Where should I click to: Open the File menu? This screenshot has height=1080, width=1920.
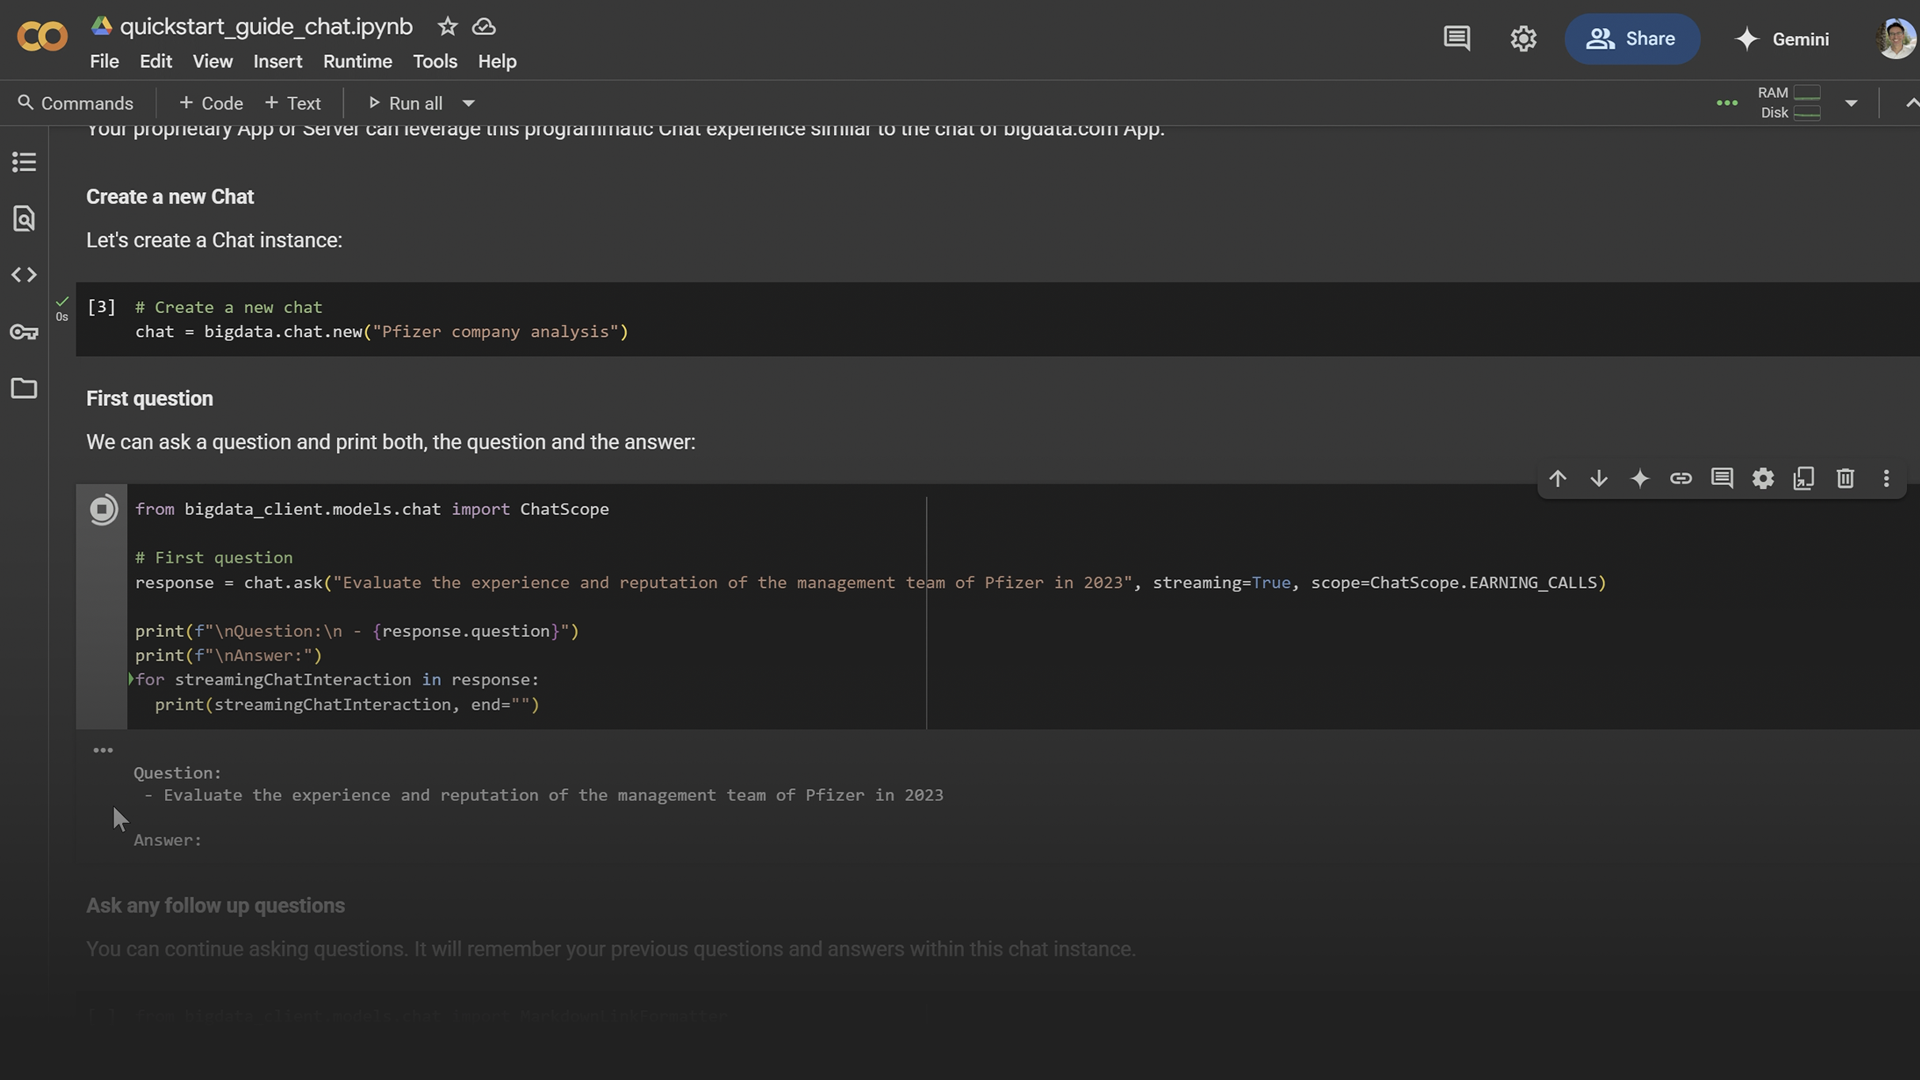pyautogui.click(x=104, y=62)
